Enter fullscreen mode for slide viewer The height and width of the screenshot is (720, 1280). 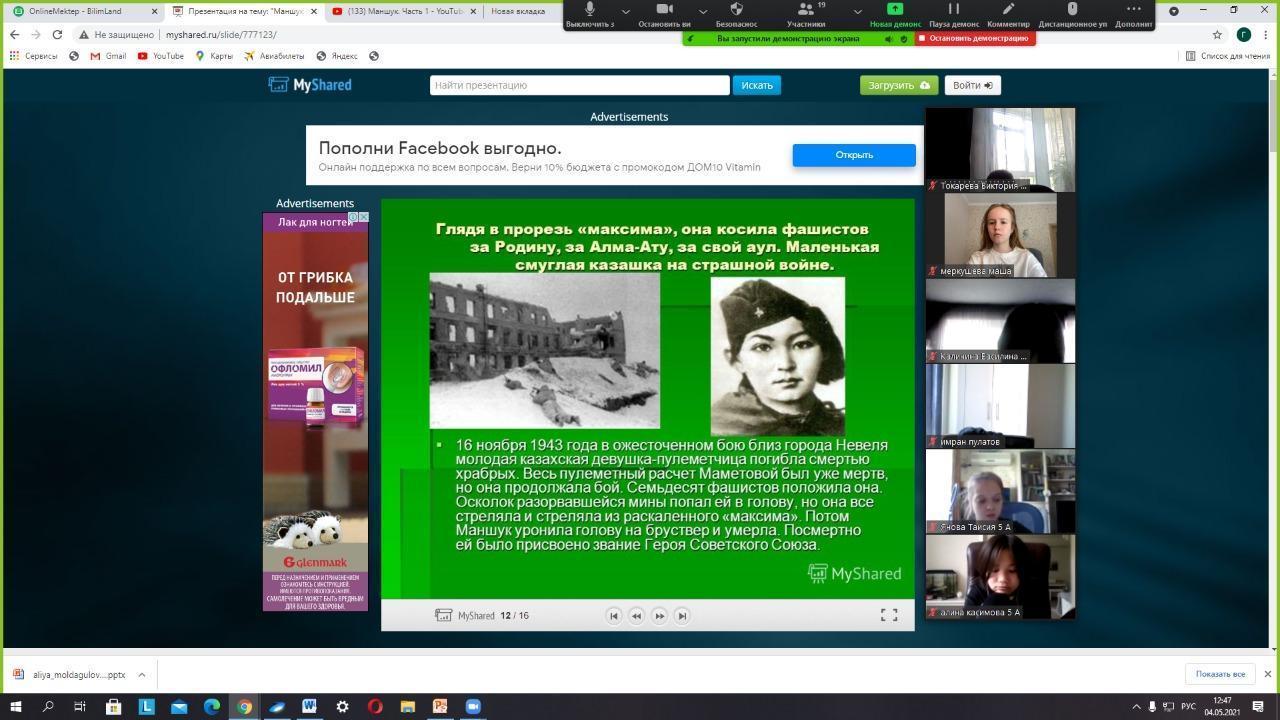[888, 615]
